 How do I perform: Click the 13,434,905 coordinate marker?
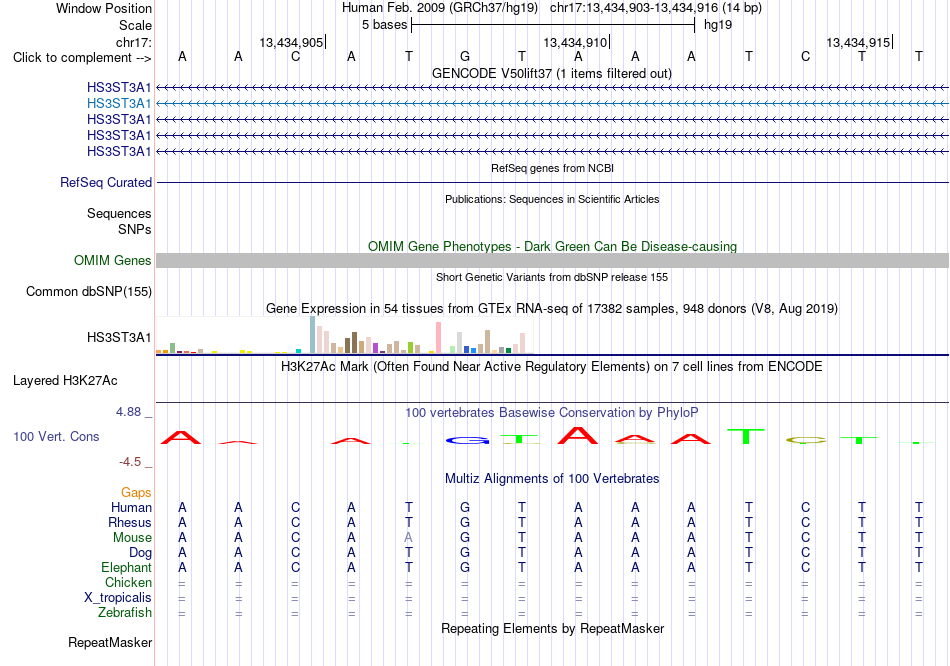click(291, 42)
